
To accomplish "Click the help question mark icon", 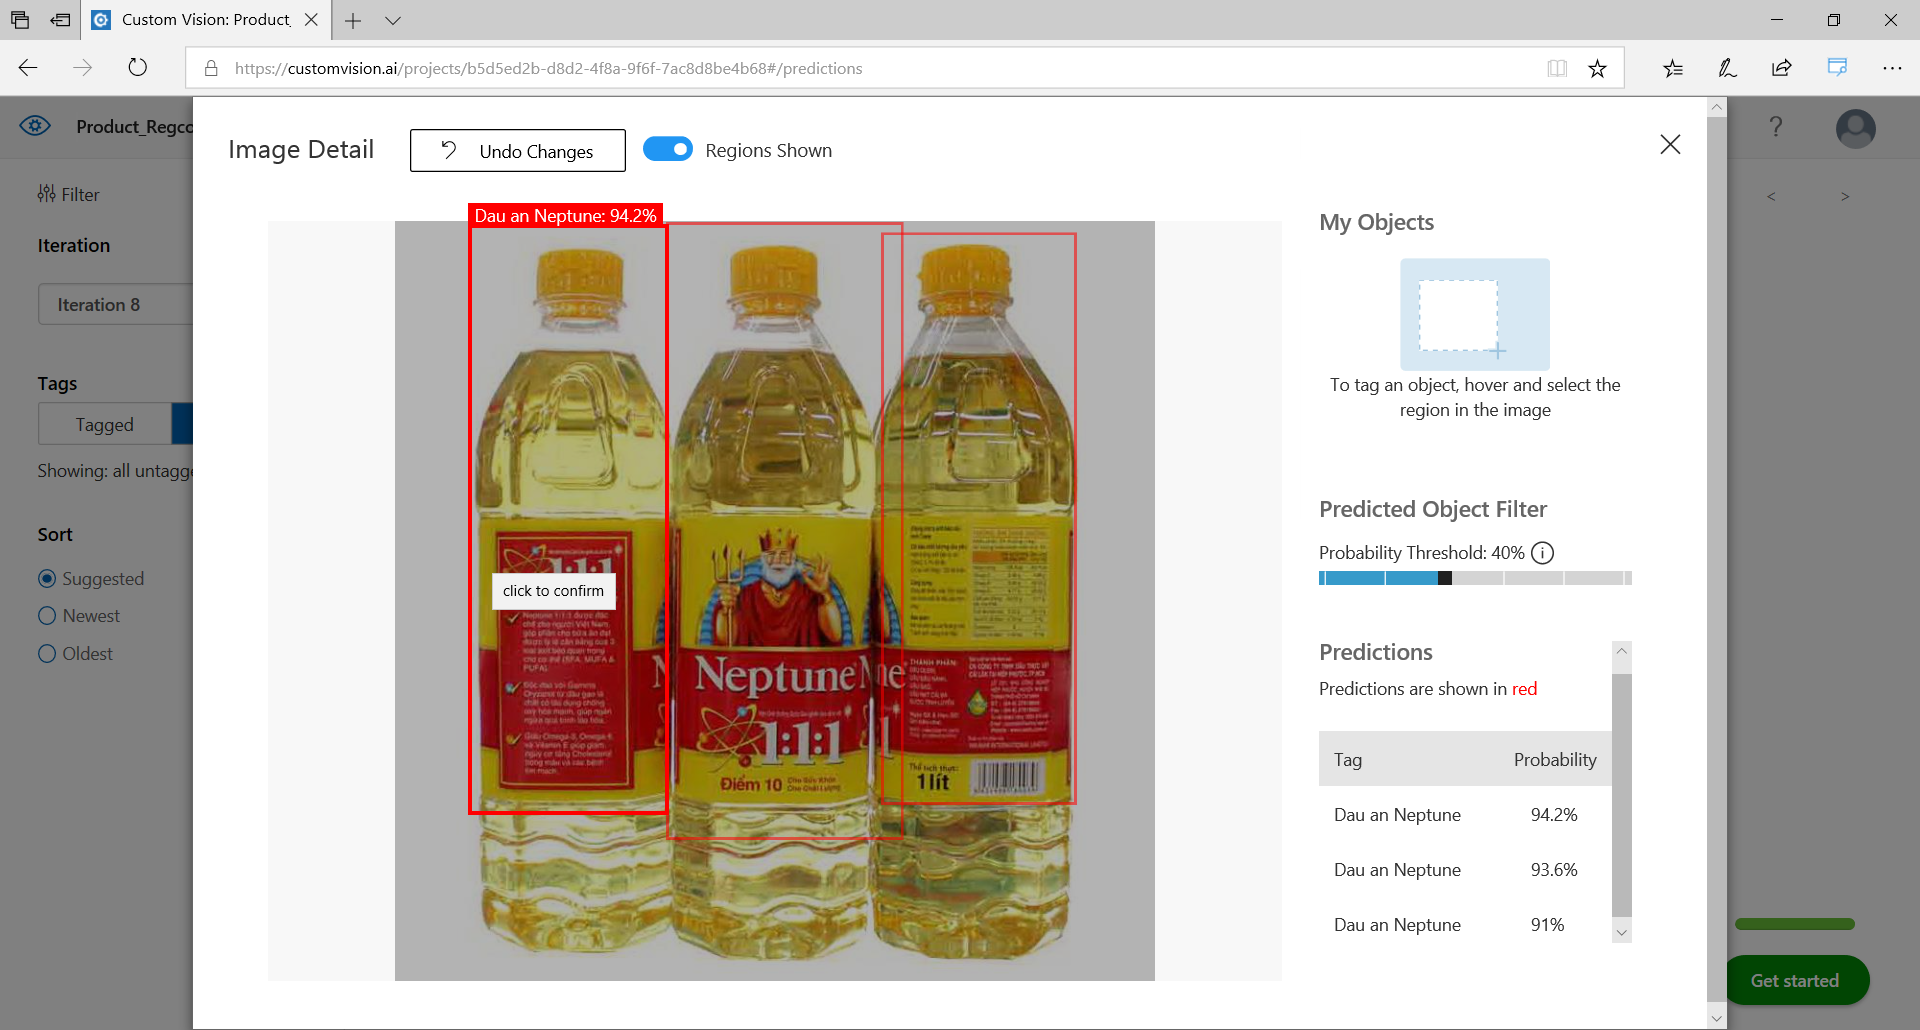I will click(1776, 127).
